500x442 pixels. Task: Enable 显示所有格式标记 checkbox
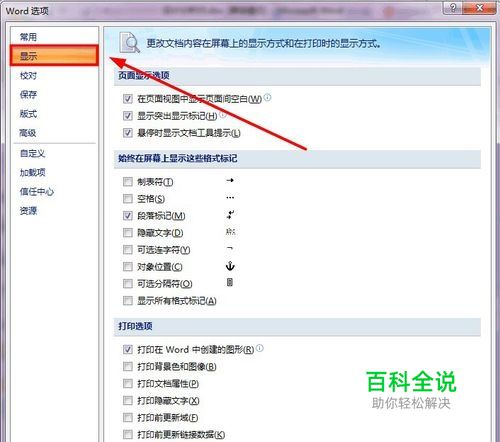[x=128, y=301]
